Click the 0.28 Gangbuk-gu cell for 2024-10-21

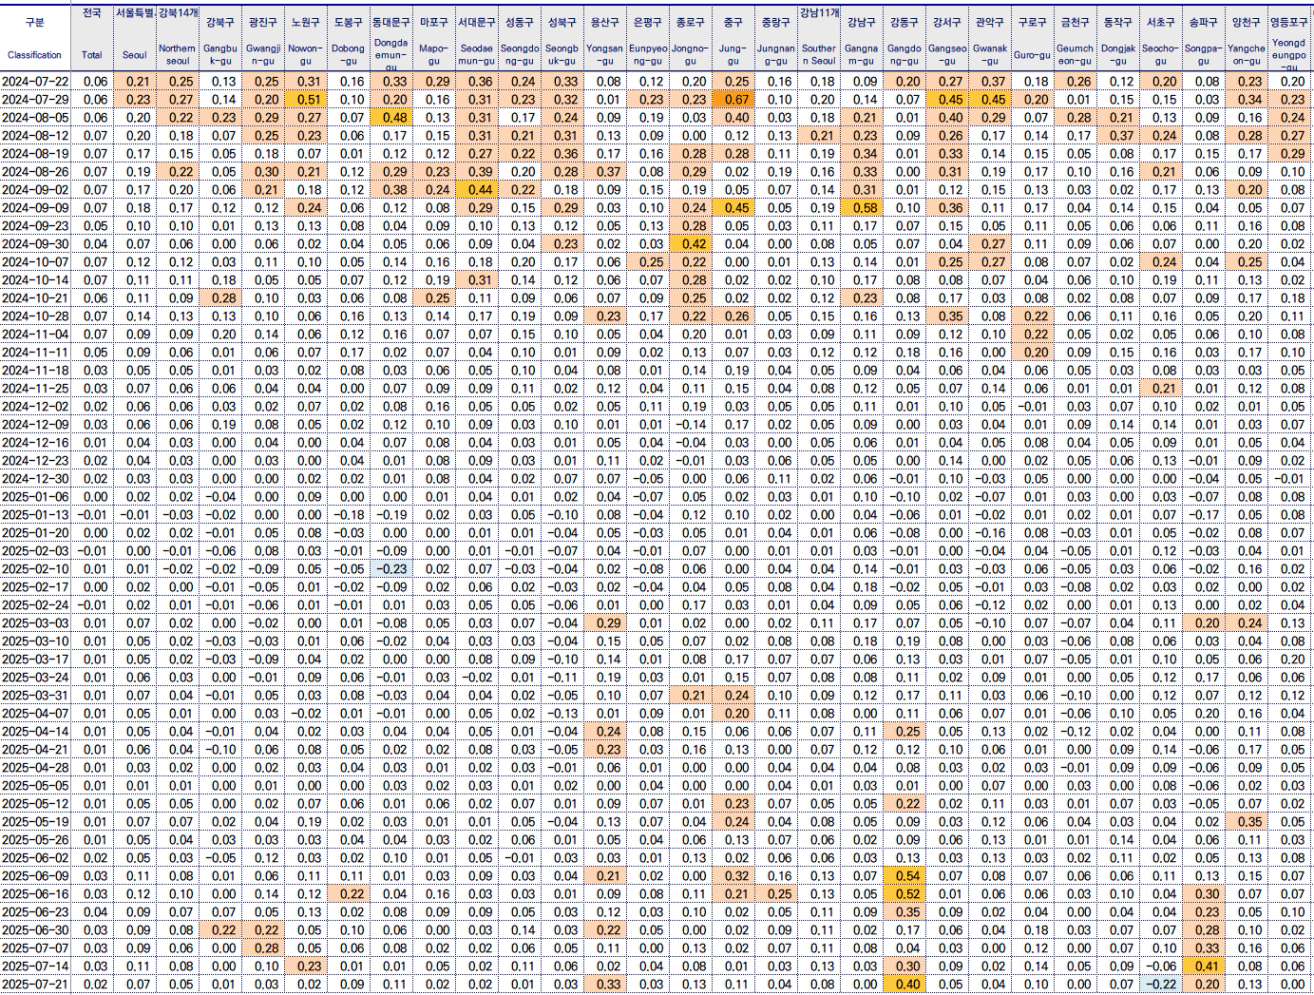pyautogui.click(x=220, y=298)
